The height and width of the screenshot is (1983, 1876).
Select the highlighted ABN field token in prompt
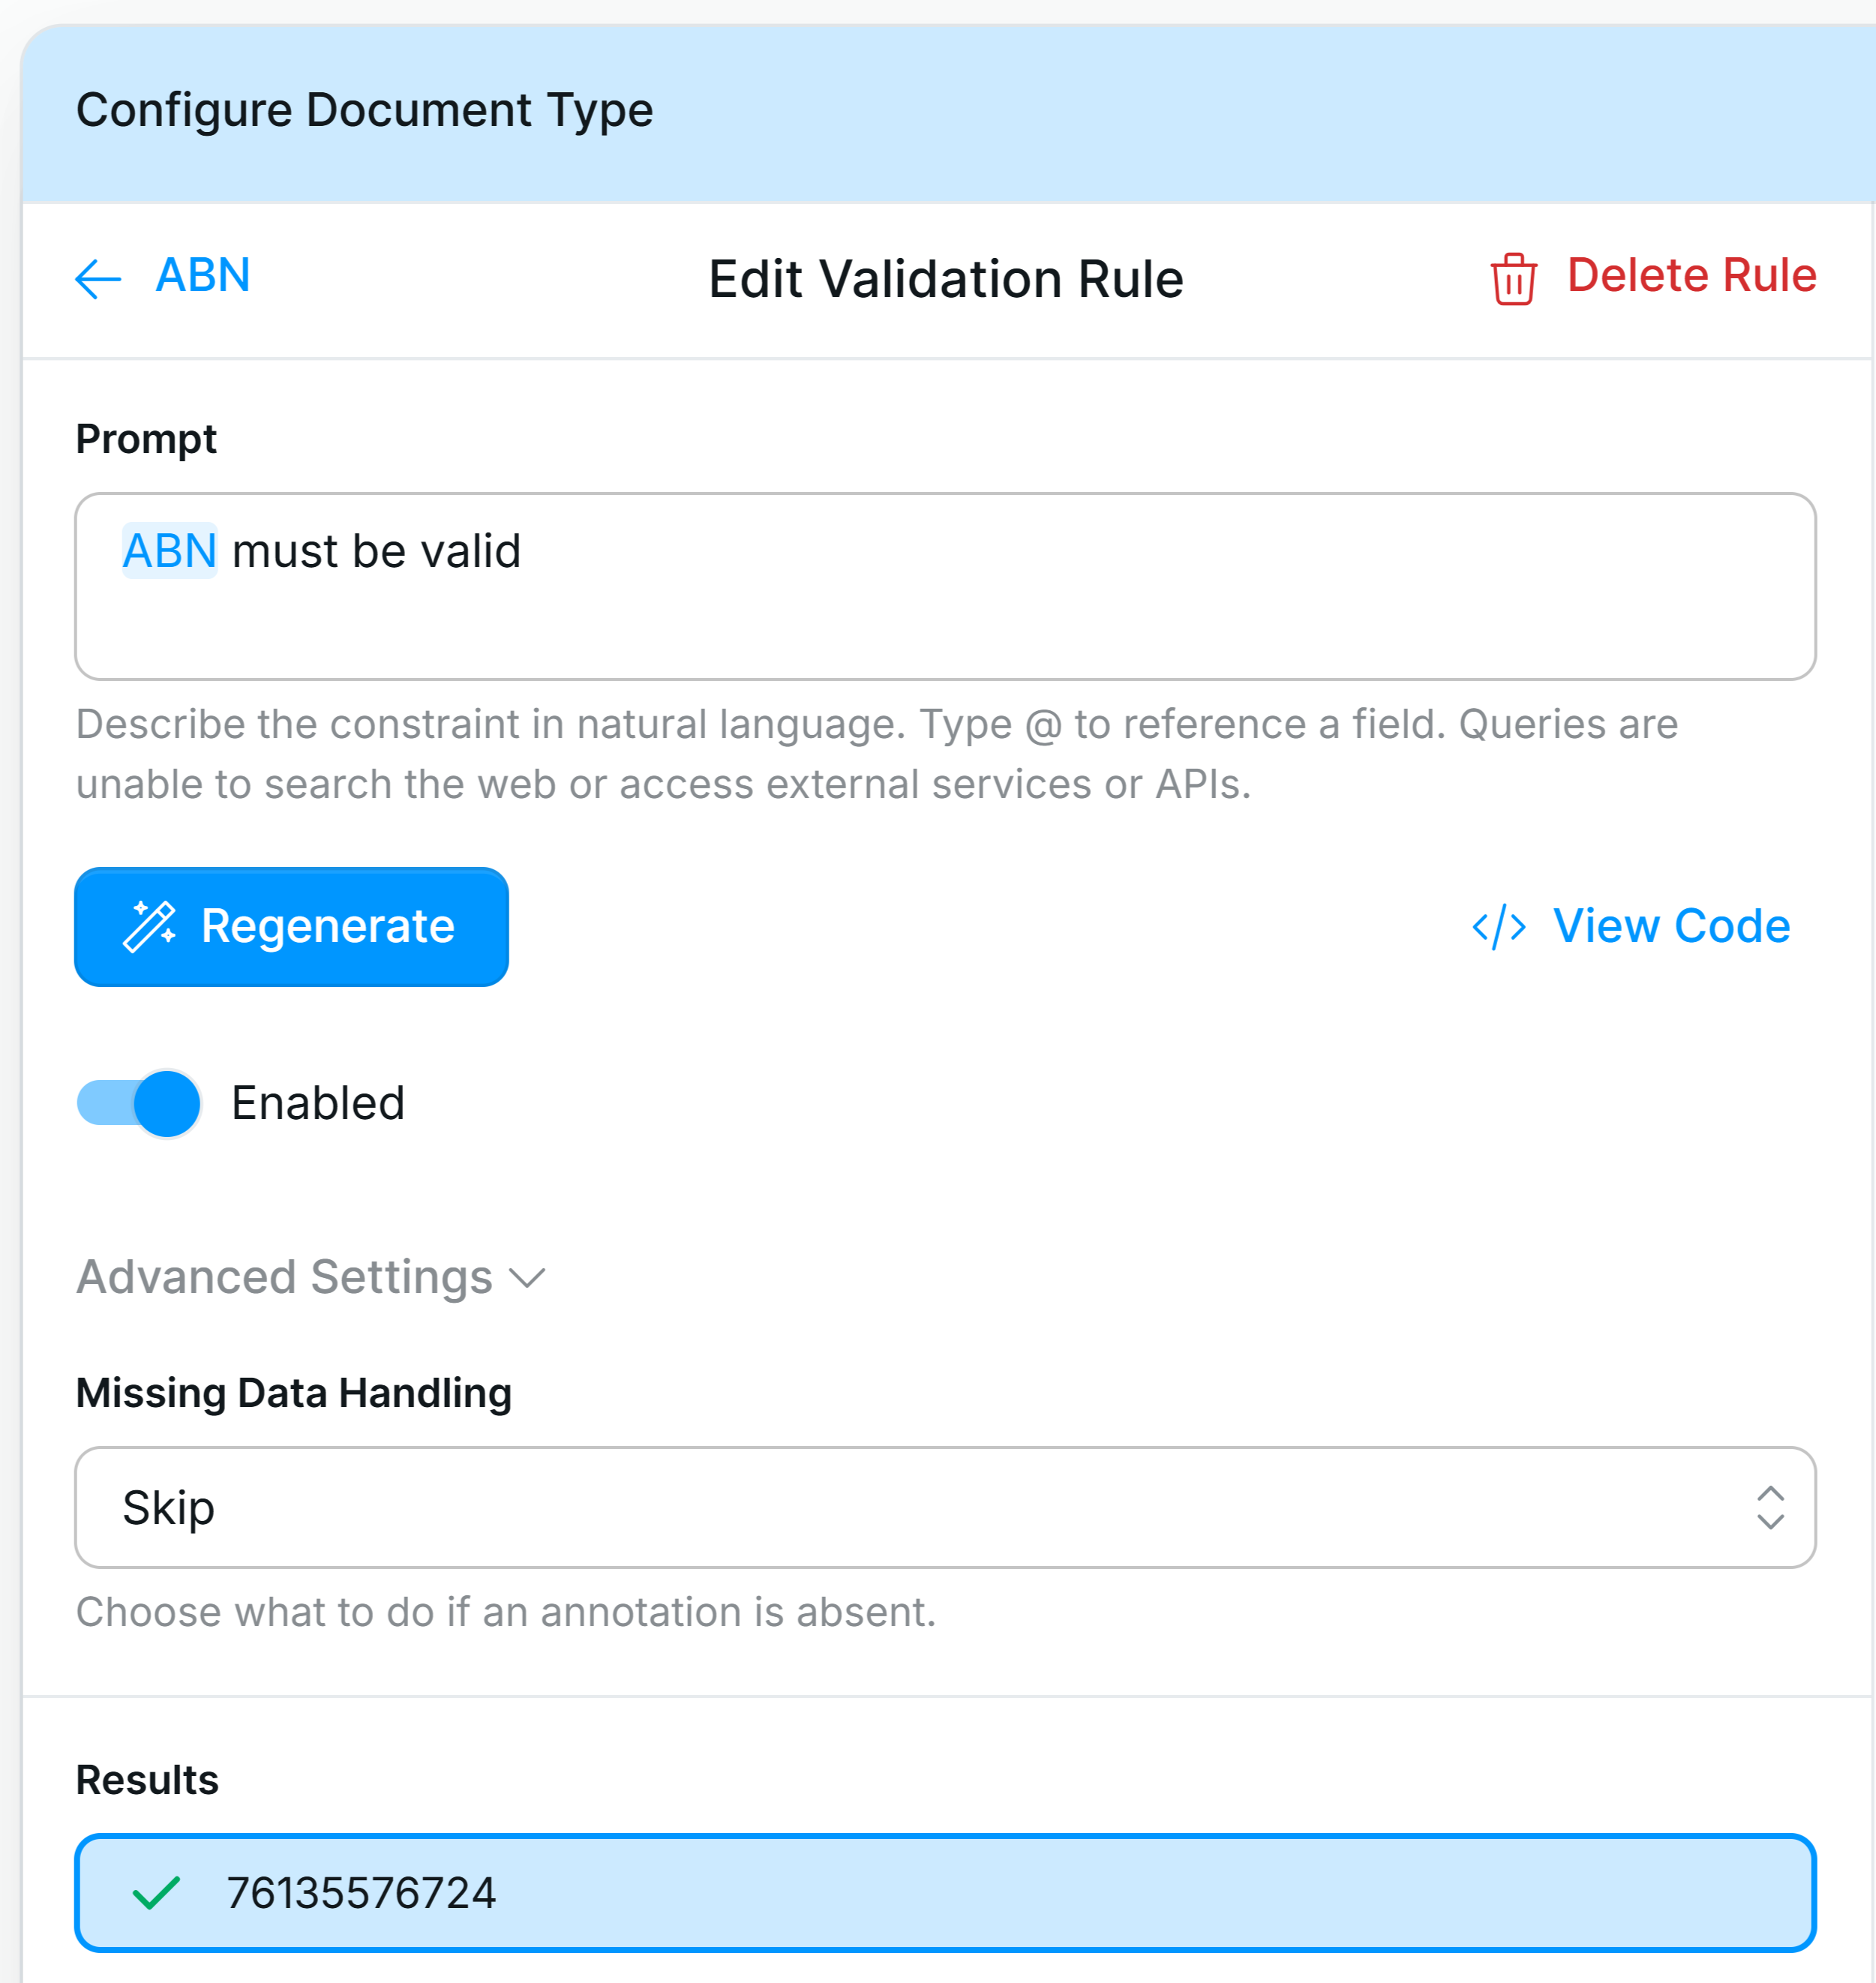pyautogui.click(x=169, y=550)
